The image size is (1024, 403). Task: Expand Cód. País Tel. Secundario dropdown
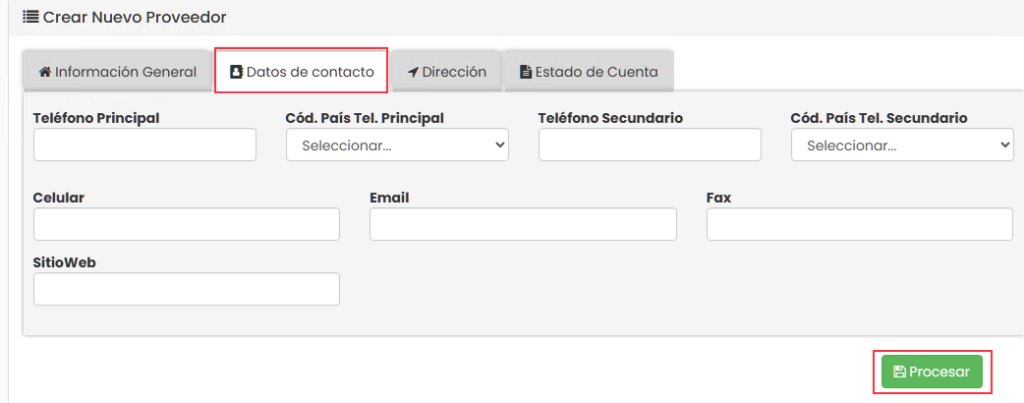click(902, 145)
